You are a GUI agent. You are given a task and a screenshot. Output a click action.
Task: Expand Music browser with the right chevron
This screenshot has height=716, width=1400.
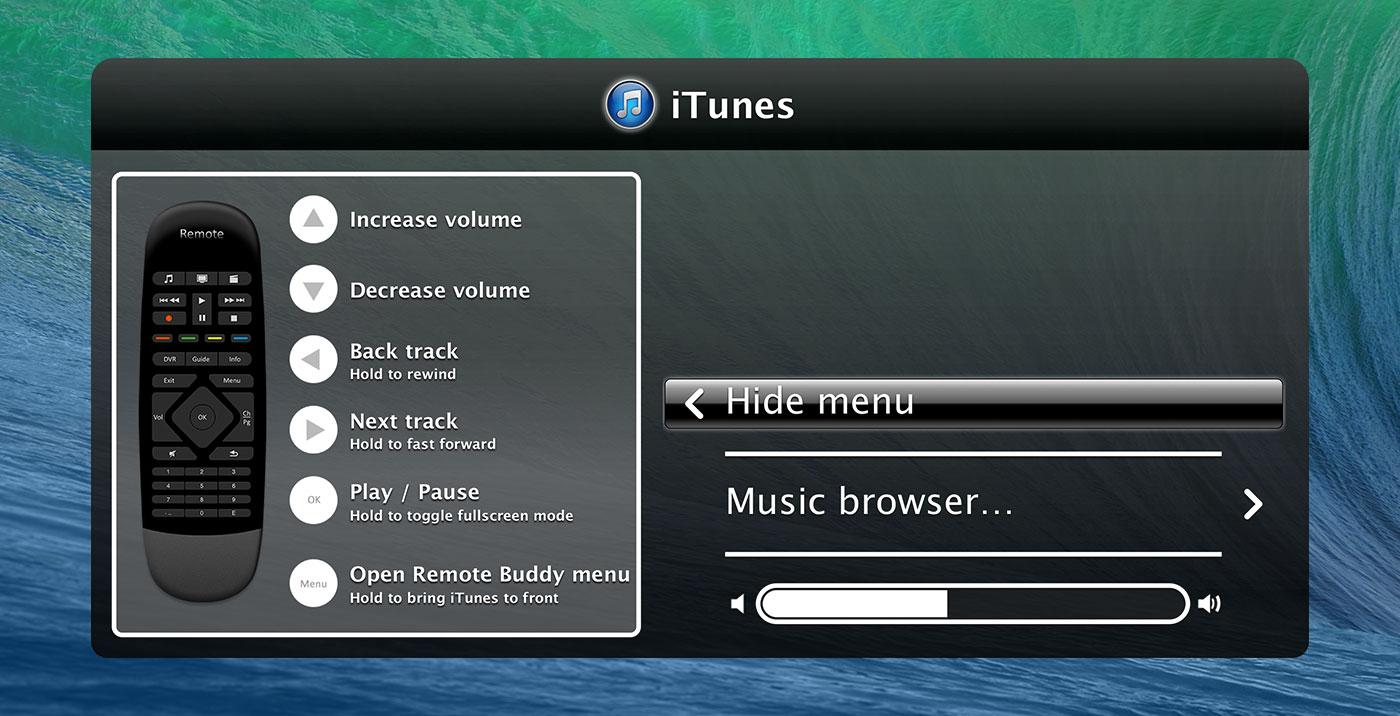coord(1252,504)
